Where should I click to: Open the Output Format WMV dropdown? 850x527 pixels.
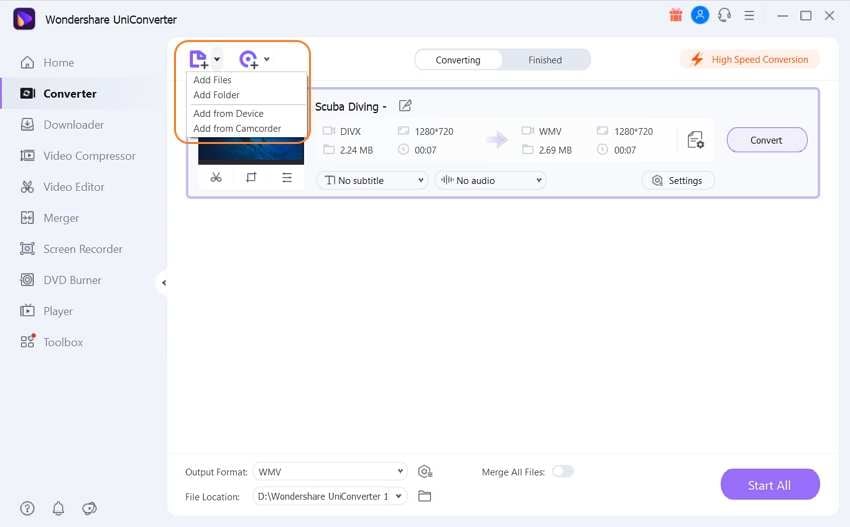tap(330, 472)
